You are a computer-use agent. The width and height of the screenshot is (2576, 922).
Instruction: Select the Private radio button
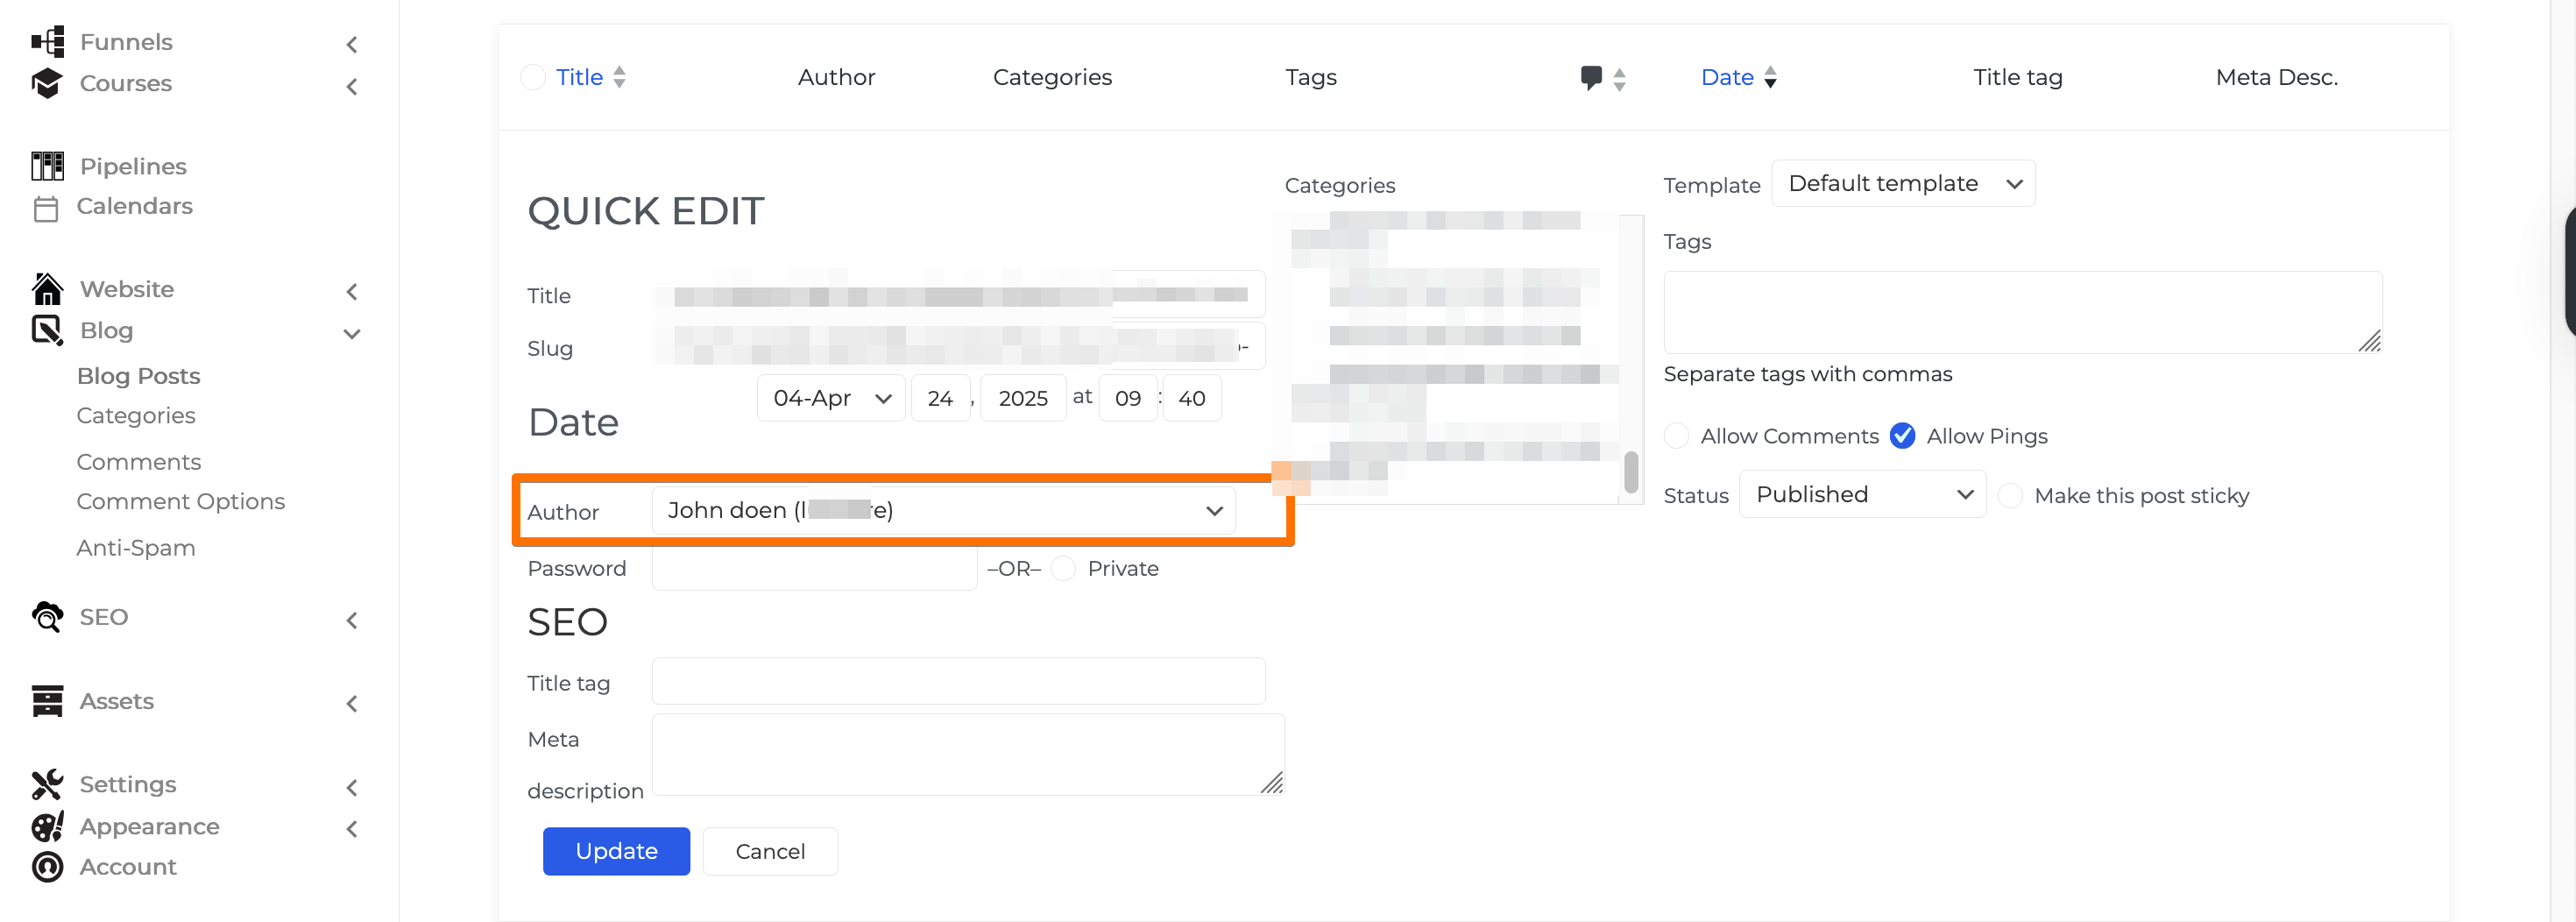1065,568
